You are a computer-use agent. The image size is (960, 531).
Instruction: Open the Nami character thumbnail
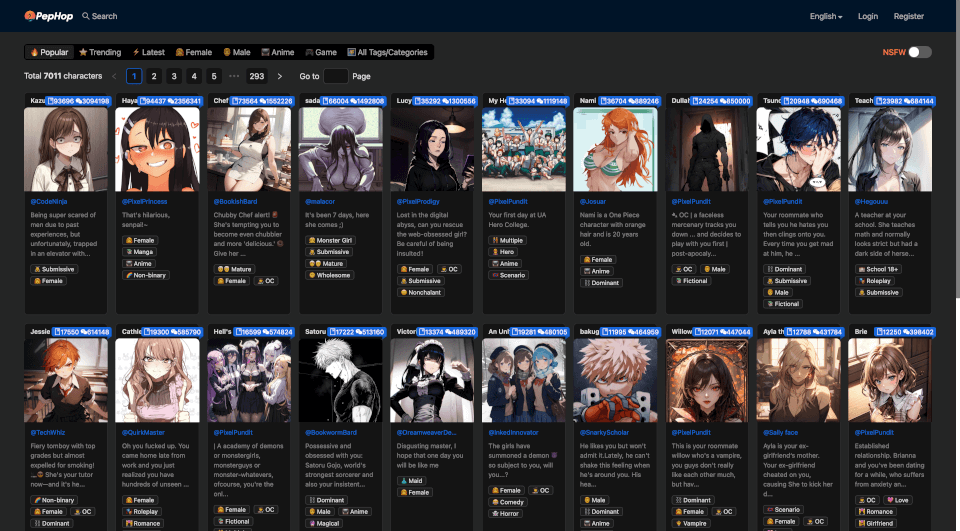point(615,149)
